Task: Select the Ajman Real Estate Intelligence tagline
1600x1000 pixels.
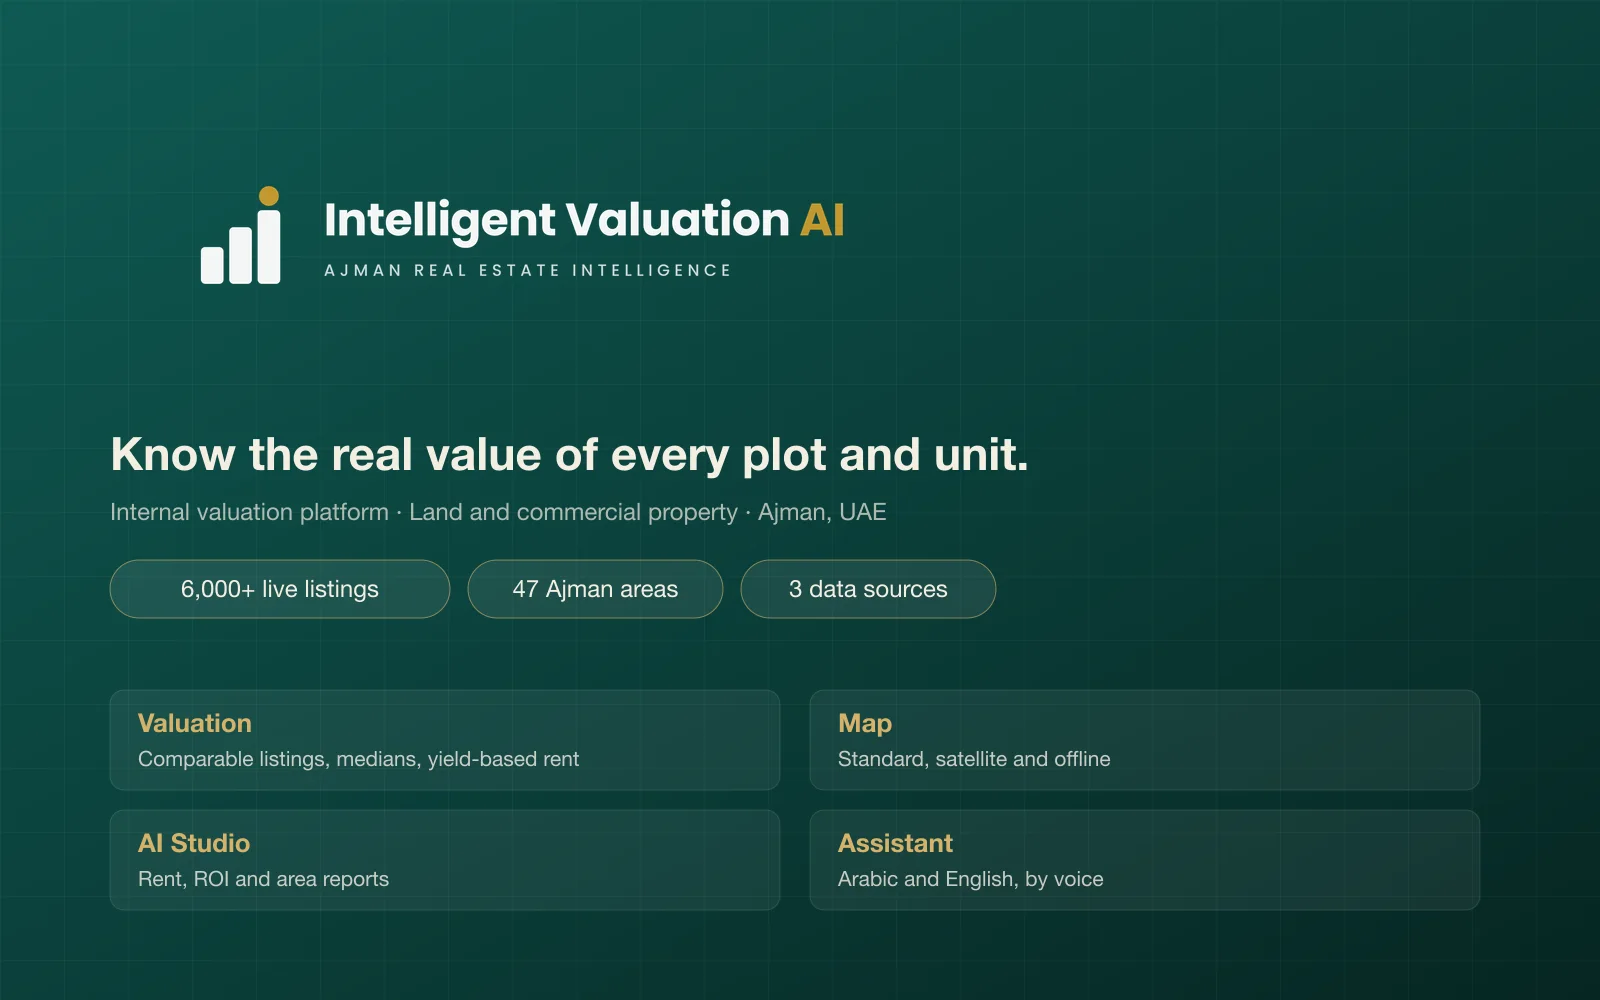Action: [x=528, y=270]
